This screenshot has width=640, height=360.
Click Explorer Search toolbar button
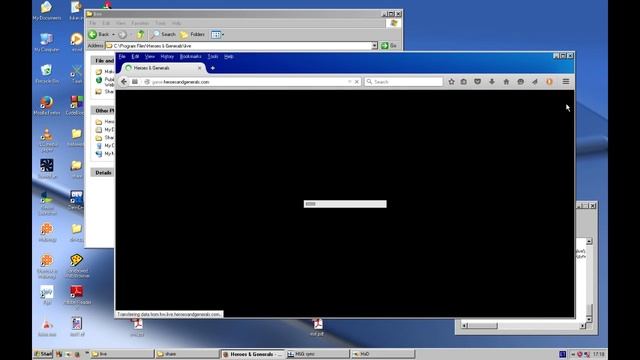pos(163,34)
